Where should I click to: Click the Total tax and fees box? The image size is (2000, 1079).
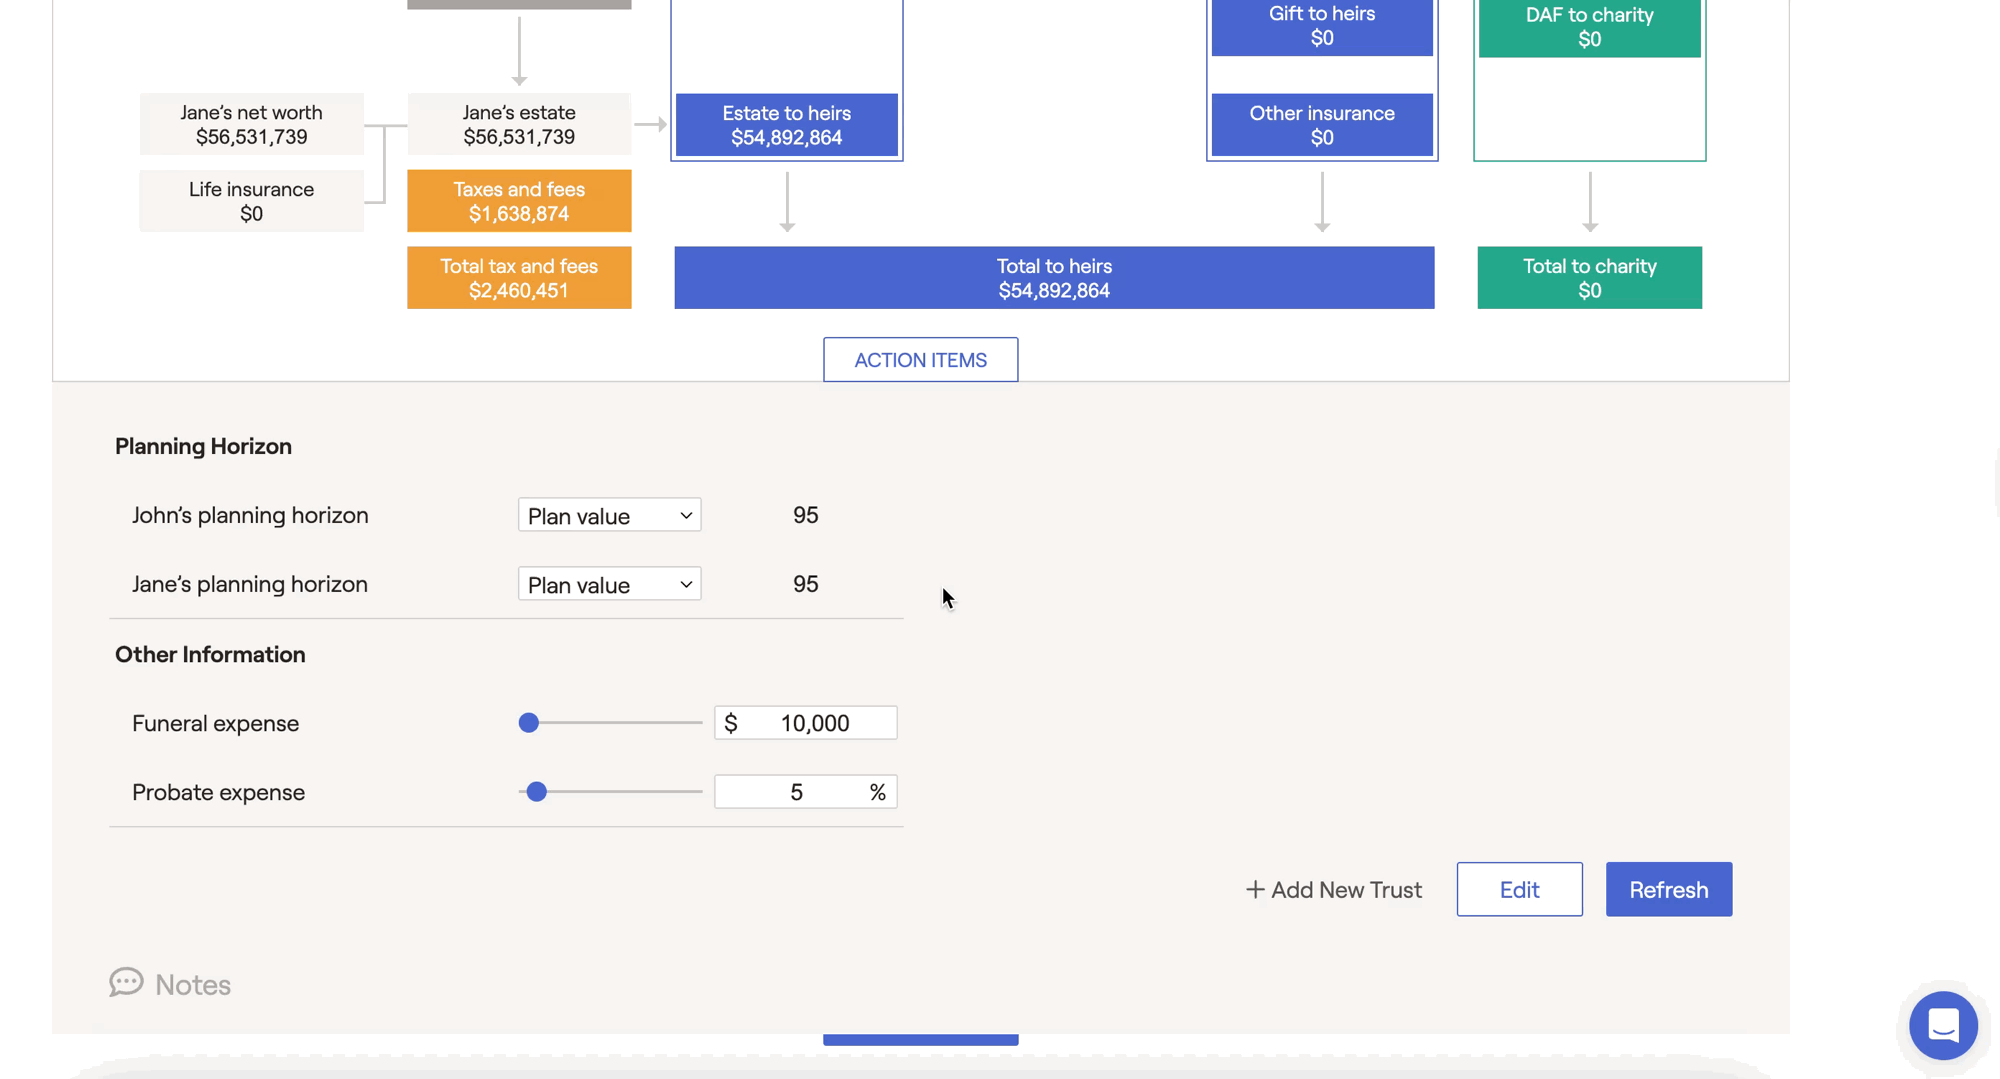point(519,278)
